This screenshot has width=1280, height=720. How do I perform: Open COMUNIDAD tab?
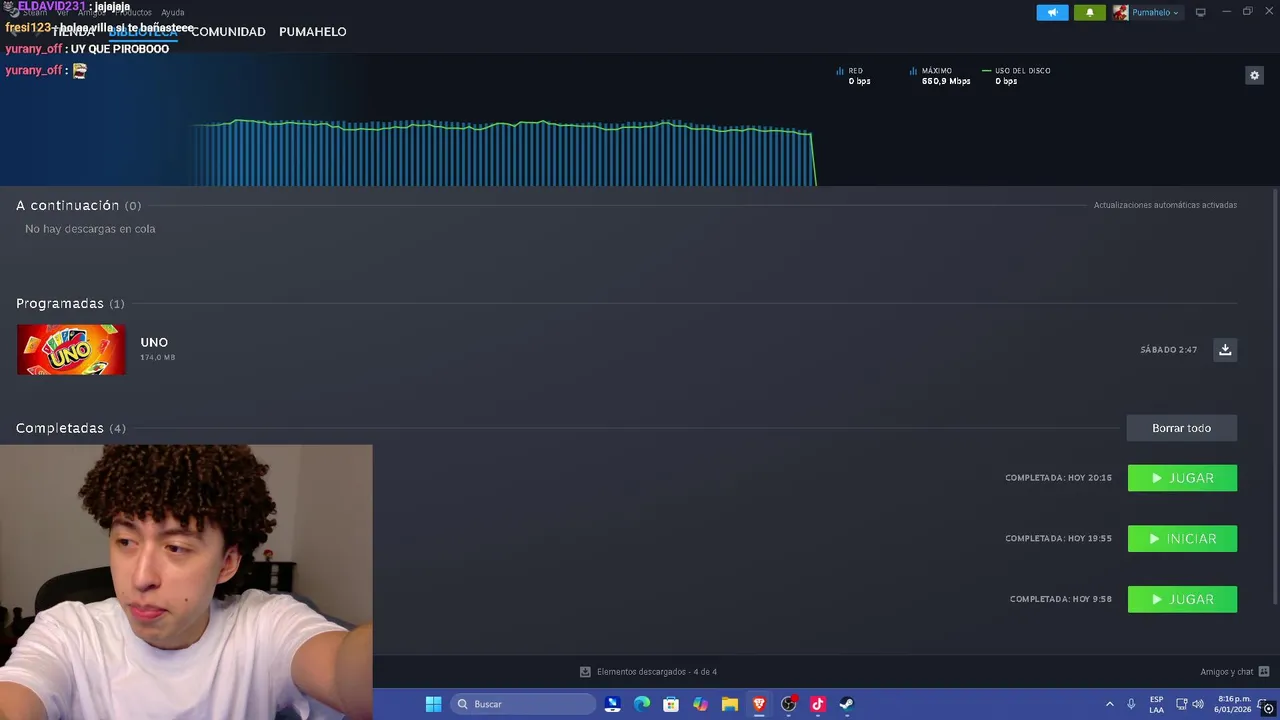[228, 32]
